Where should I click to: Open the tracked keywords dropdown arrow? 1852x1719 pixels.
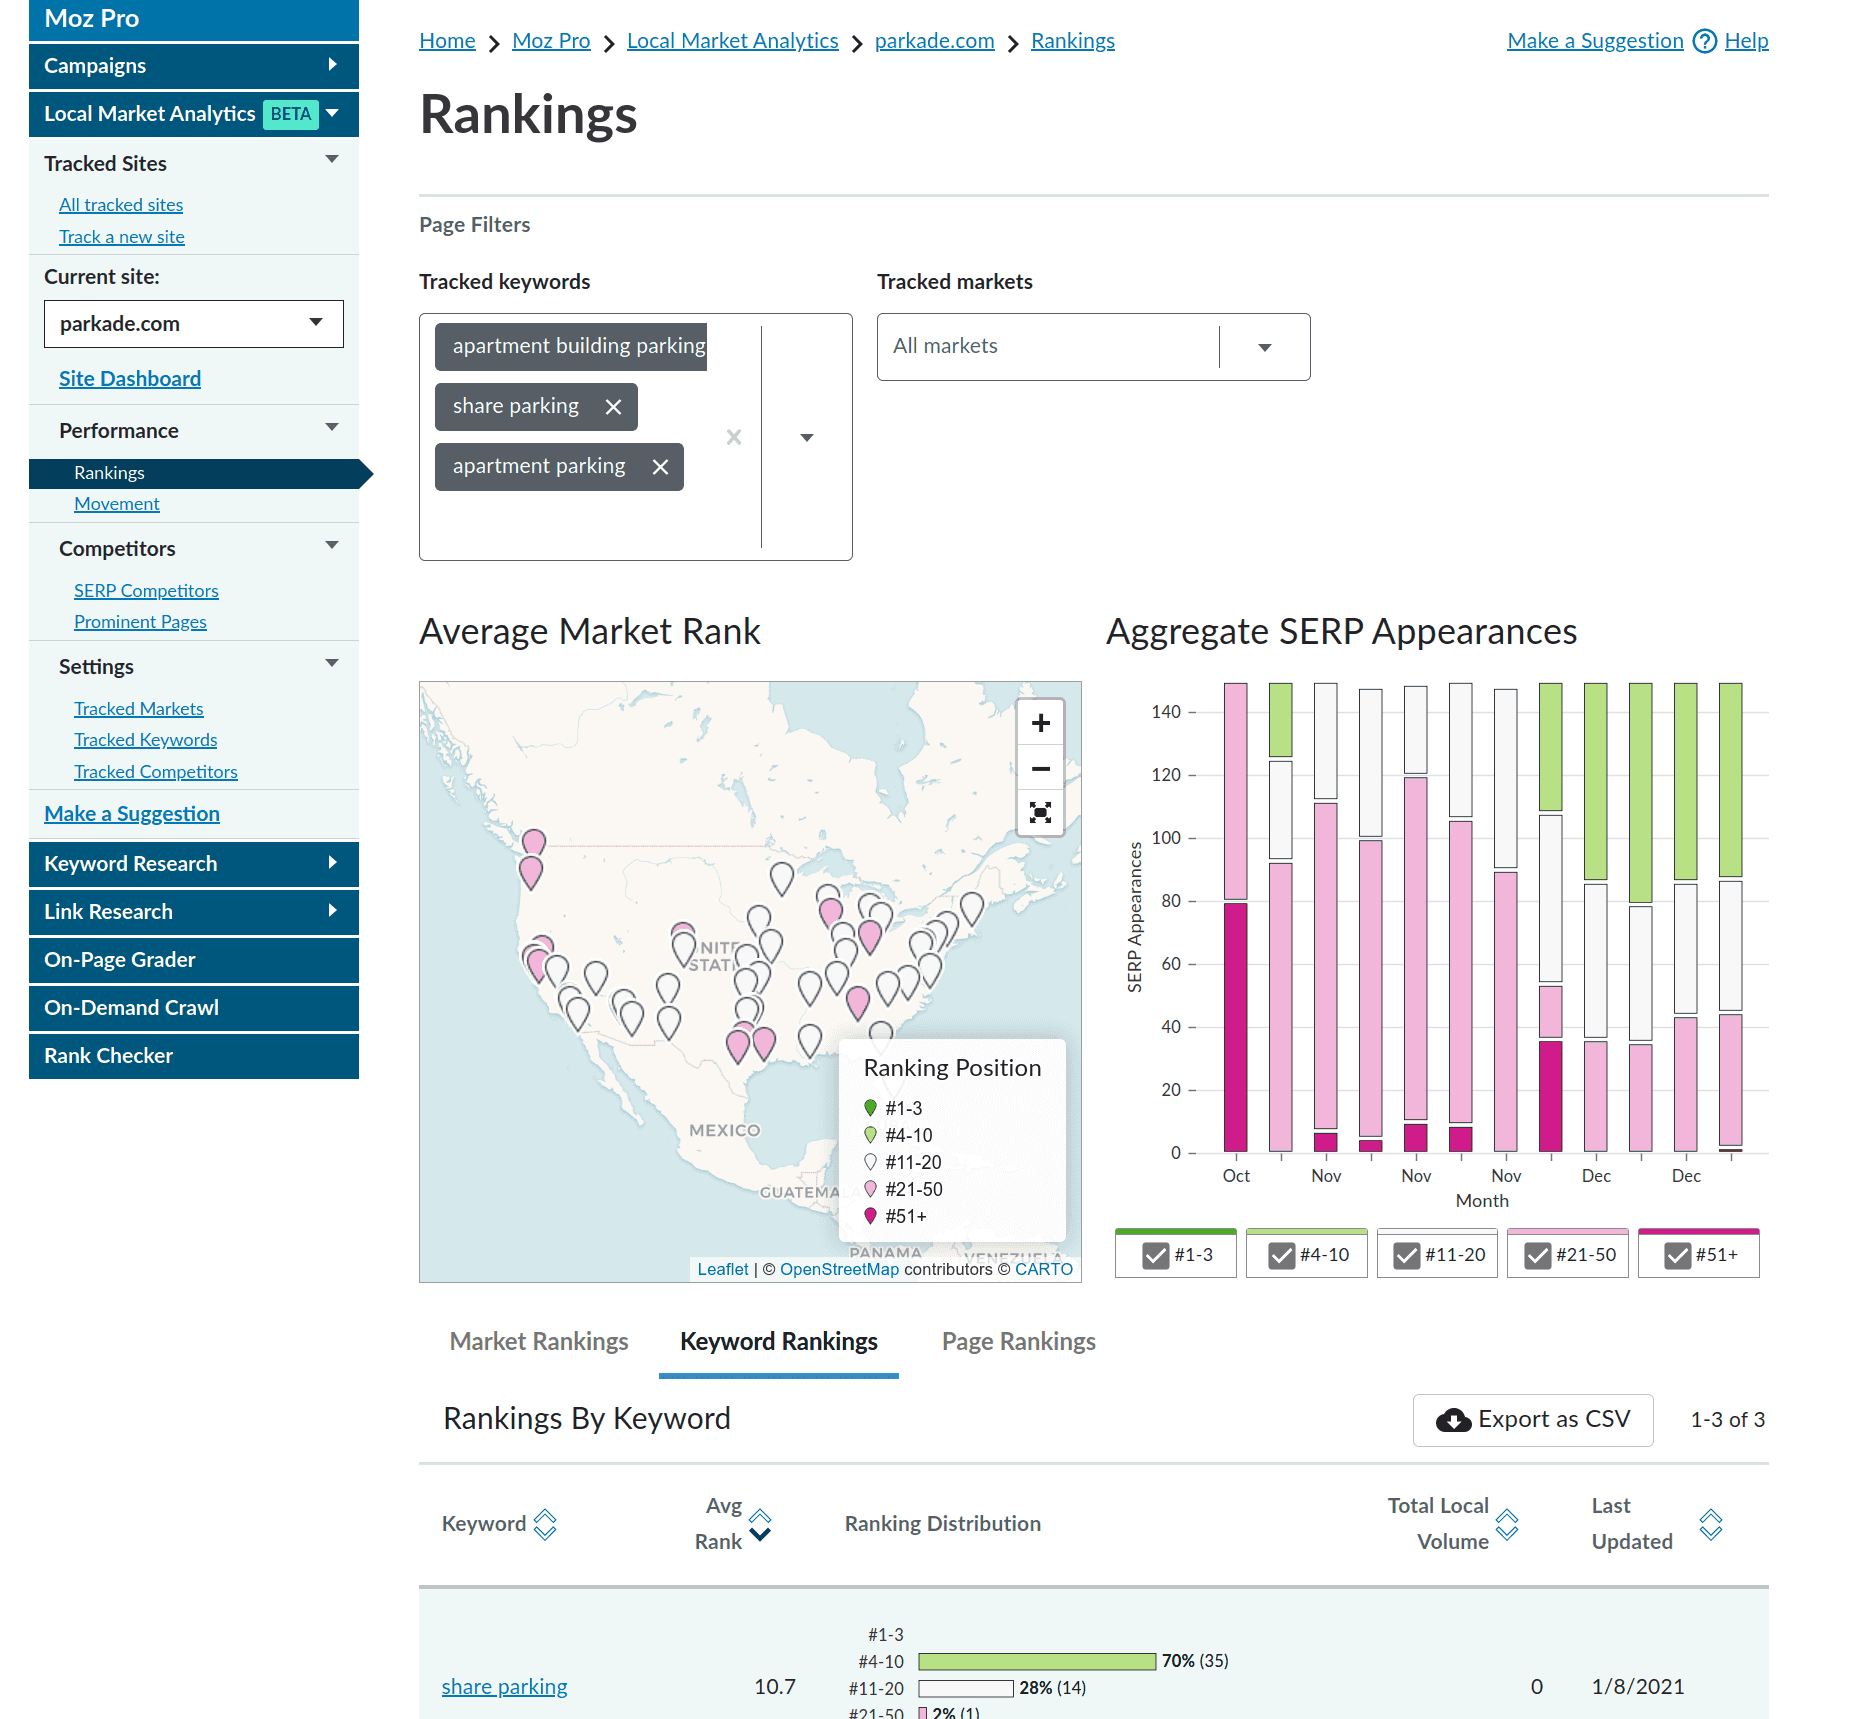[x=807, y=437]
